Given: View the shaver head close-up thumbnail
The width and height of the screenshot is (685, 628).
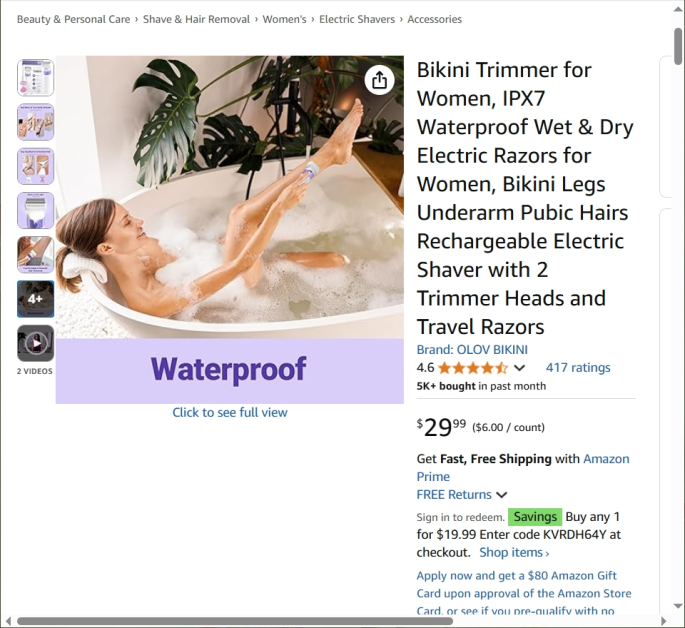Looking at the screenshot, I should 35,210.
